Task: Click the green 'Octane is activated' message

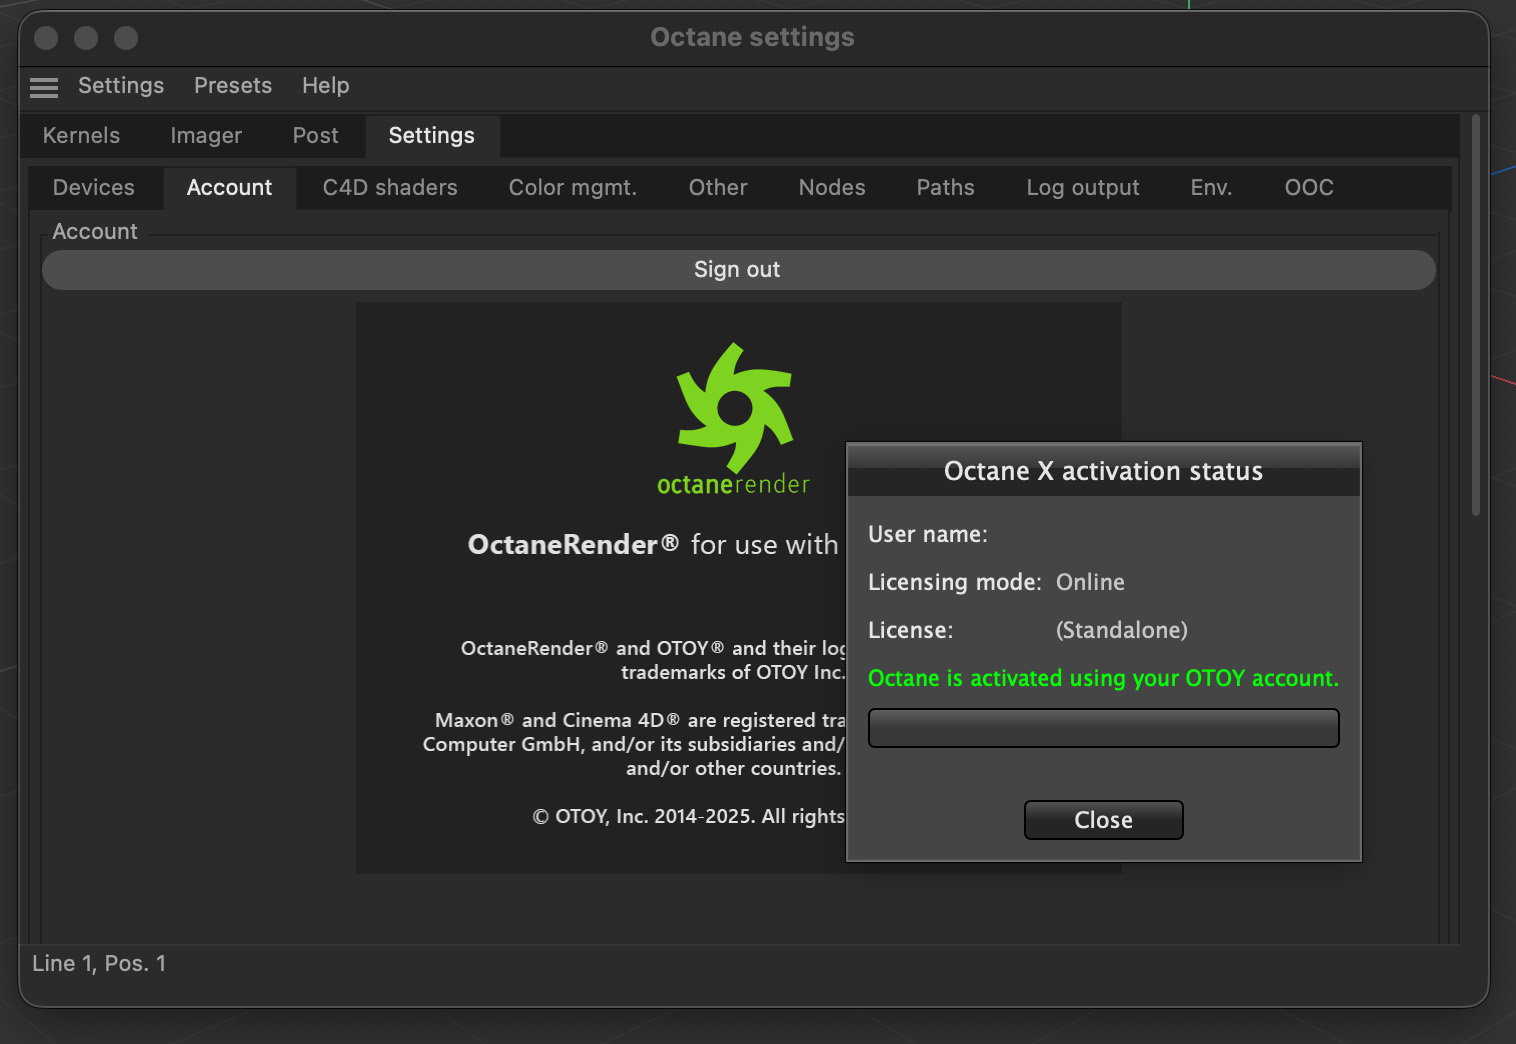Action: 1103,678
